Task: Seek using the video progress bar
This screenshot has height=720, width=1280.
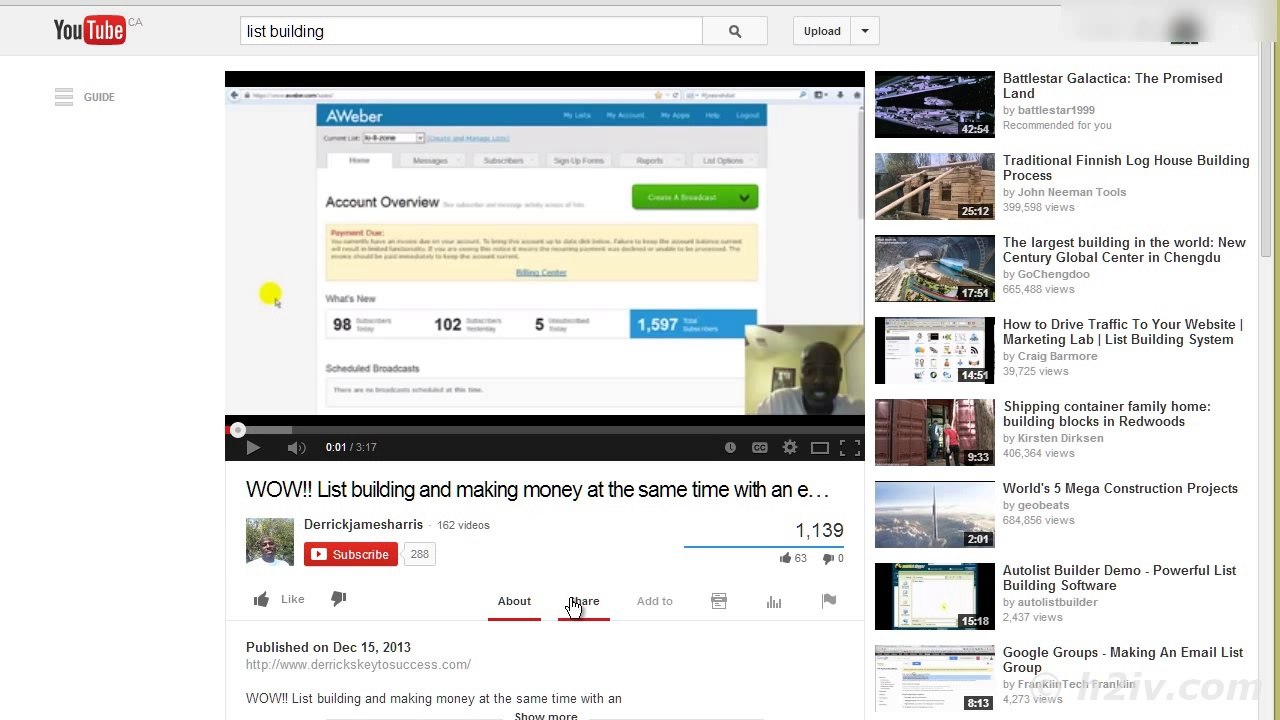Action: click(545, 430)
